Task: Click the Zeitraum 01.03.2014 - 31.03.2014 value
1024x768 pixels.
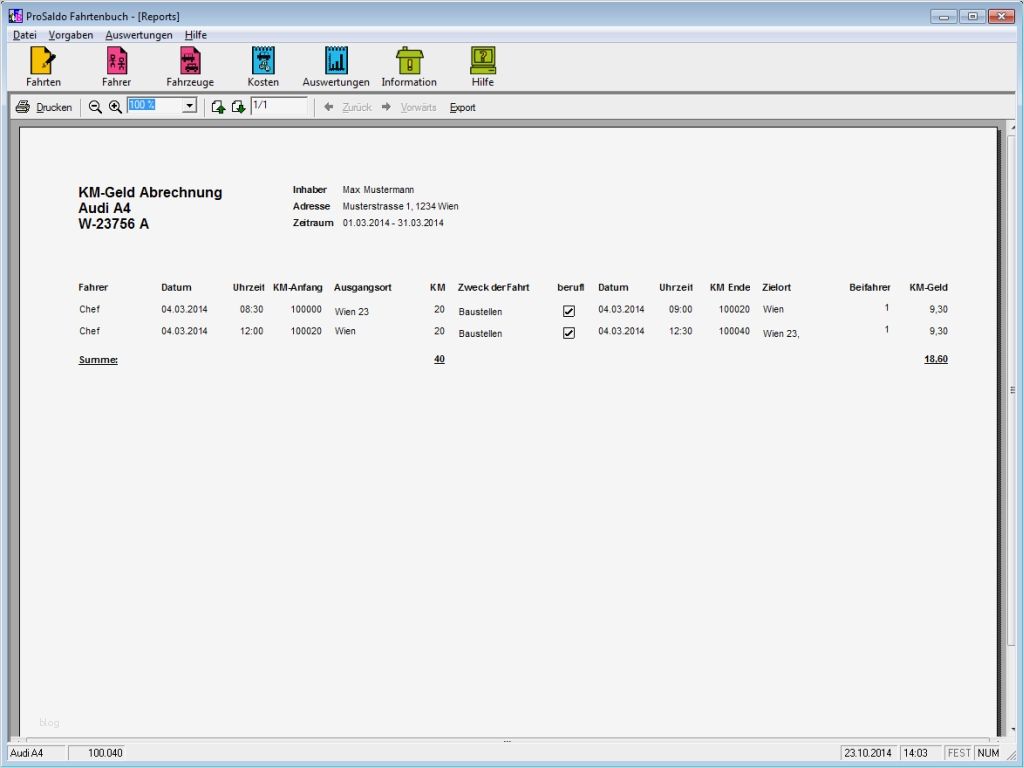Action: click(393, 223)
